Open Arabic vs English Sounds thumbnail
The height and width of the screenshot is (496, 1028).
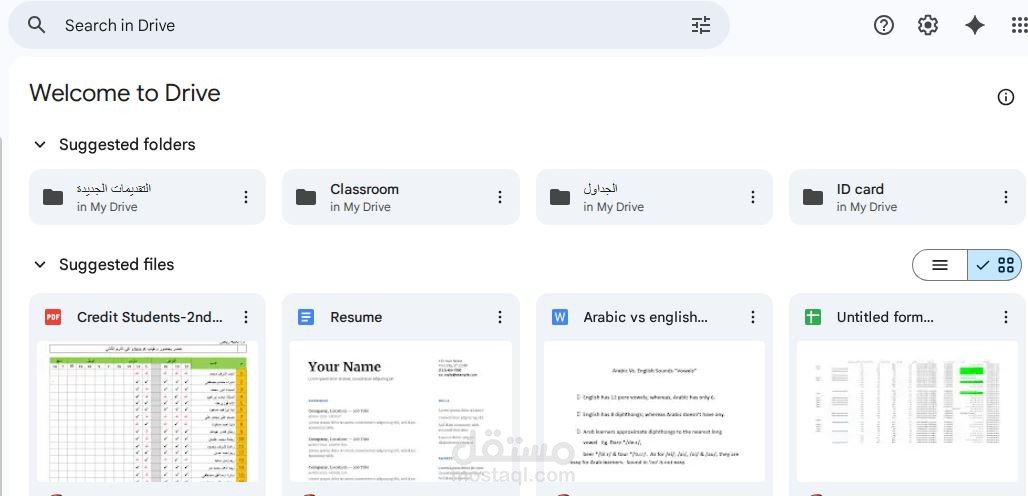click(x=654, y=411)
